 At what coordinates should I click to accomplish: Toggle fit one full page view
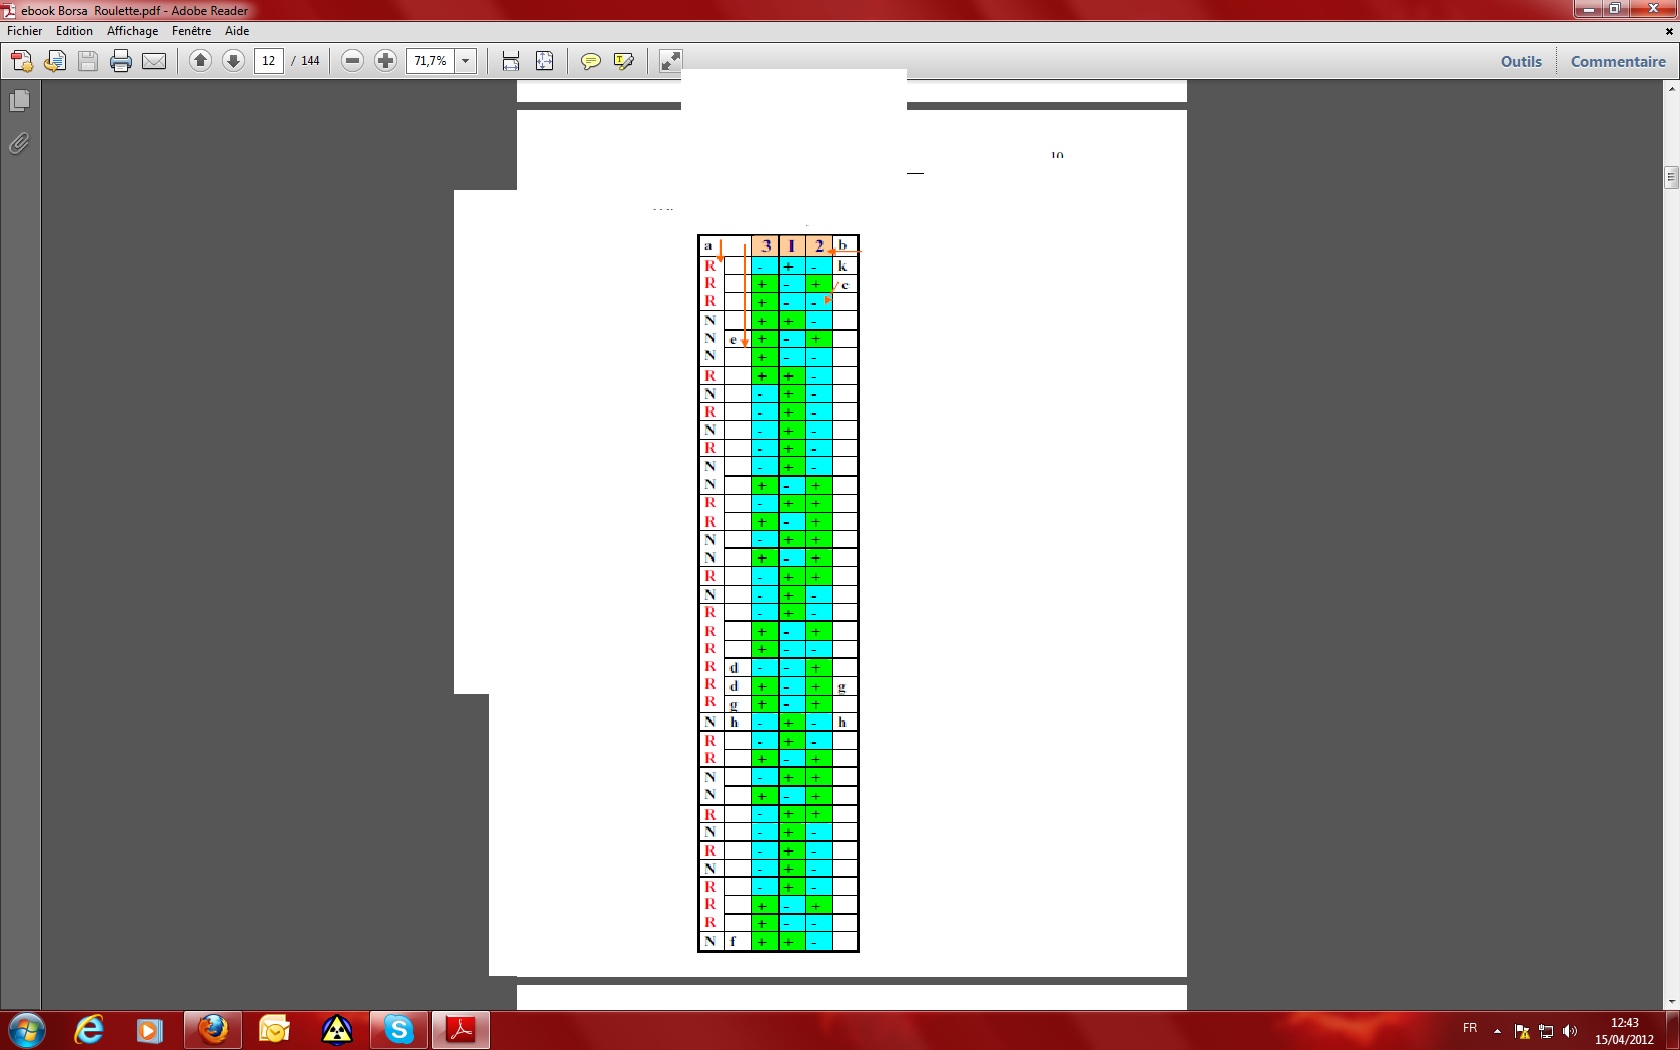point(544,61)
